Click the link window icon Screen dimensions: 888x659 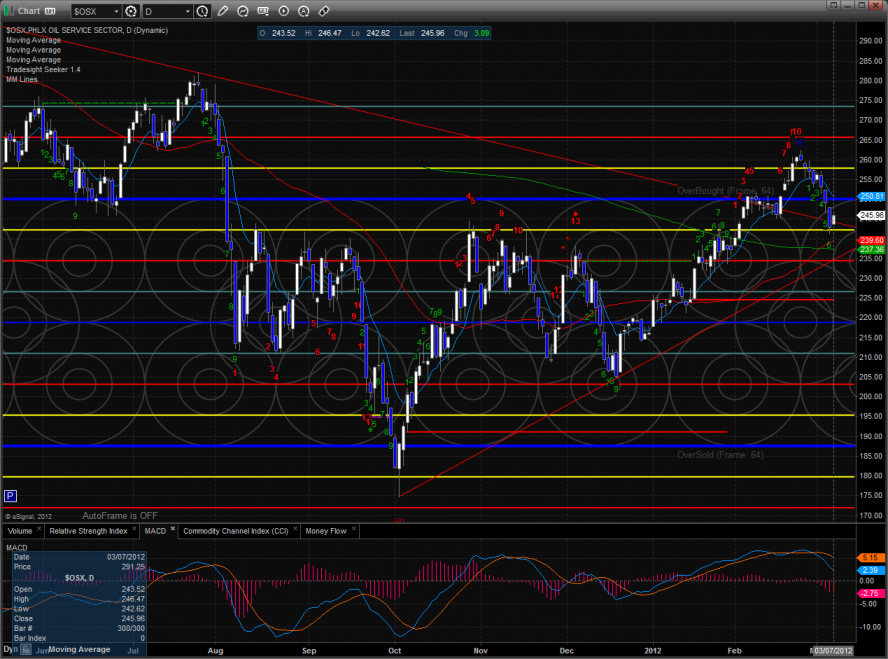324,11
